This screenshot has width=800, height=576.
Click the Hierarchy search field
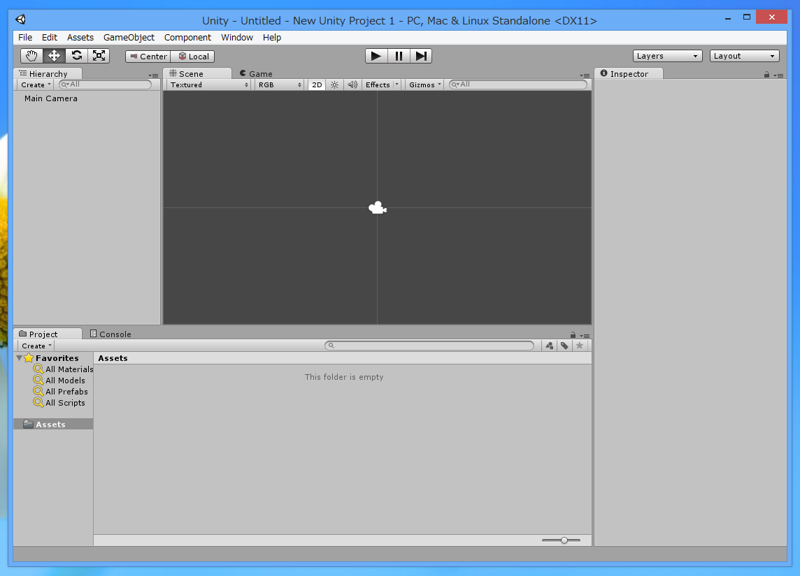point(106,85)
